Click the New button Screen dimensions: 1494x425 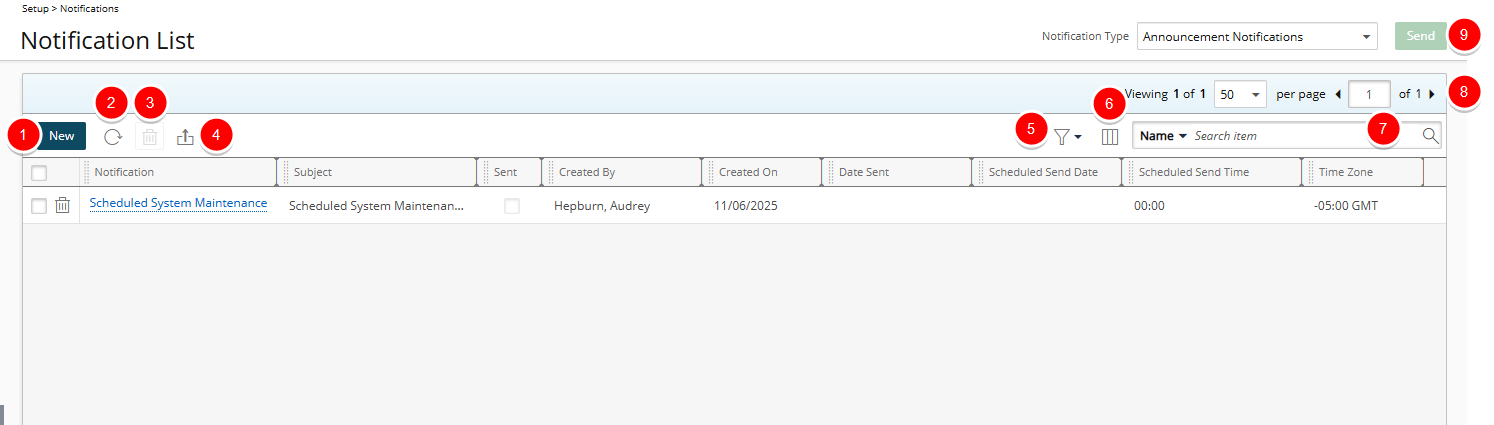[62, 136]
